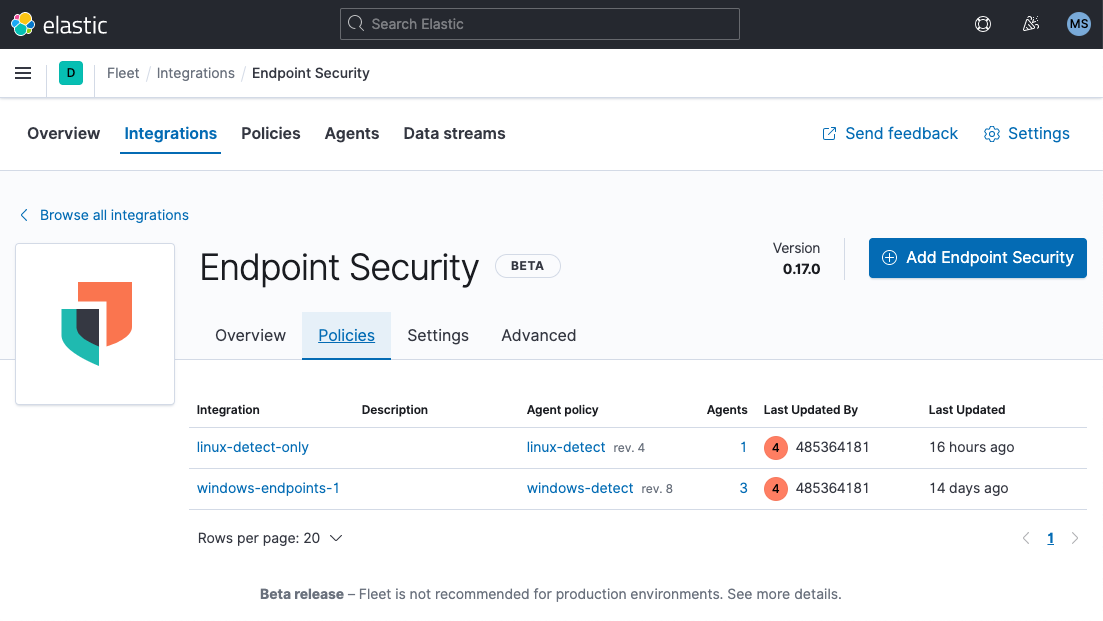Click See more details link
This screenshot has width=1103, height=621.
coord(784,594)
